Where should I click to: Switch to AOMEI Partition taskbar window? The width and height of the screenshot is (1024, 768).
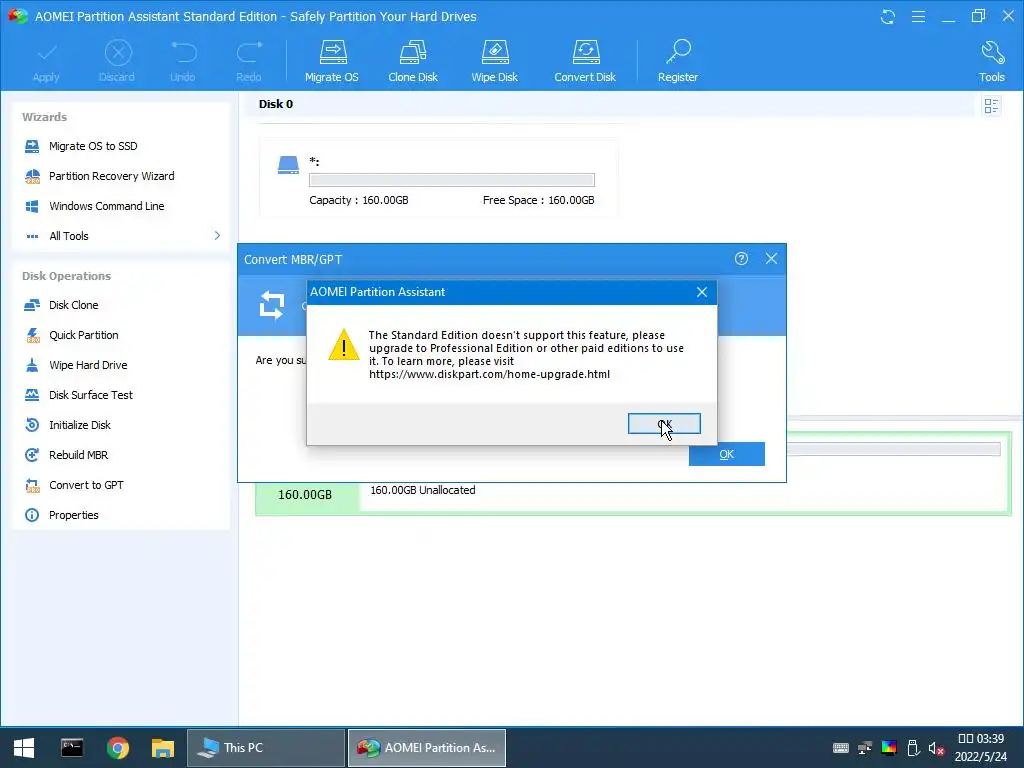(x=426, y=748)
